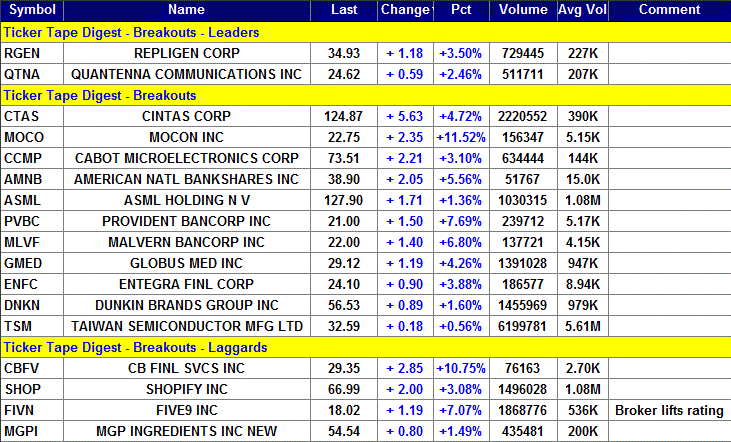Viewport: 731px width, 442px height.
Task: Click the Broker lifts rating comment
Action: tap(669, 410)
